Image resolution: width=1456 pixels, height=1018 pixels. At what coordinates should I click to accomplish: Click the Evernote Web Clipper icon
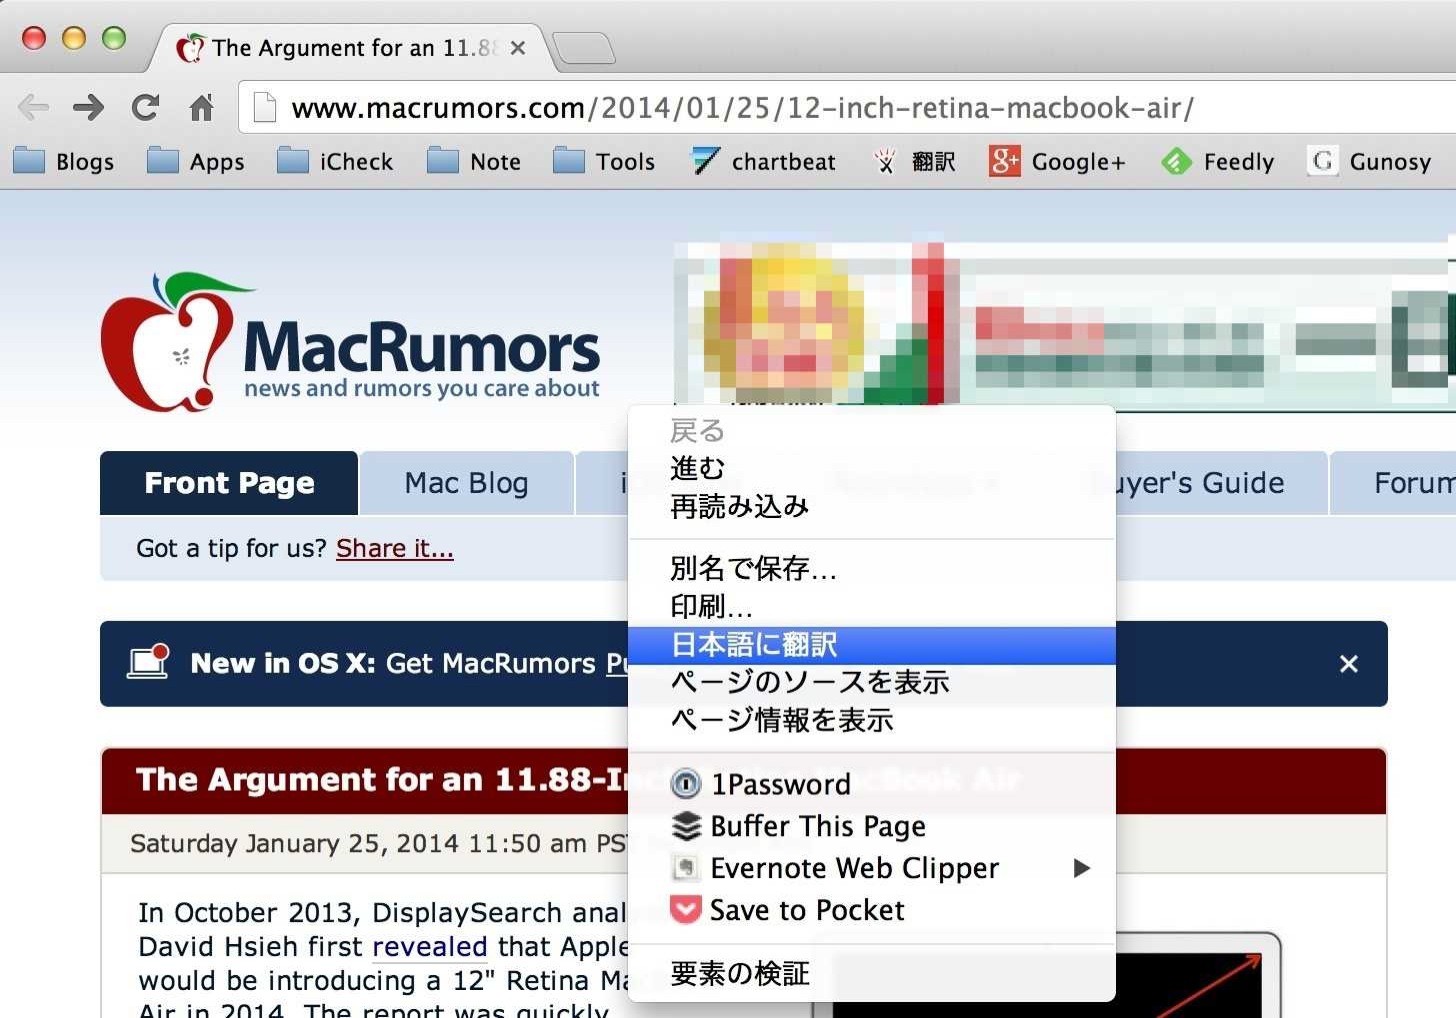(686, 868)
